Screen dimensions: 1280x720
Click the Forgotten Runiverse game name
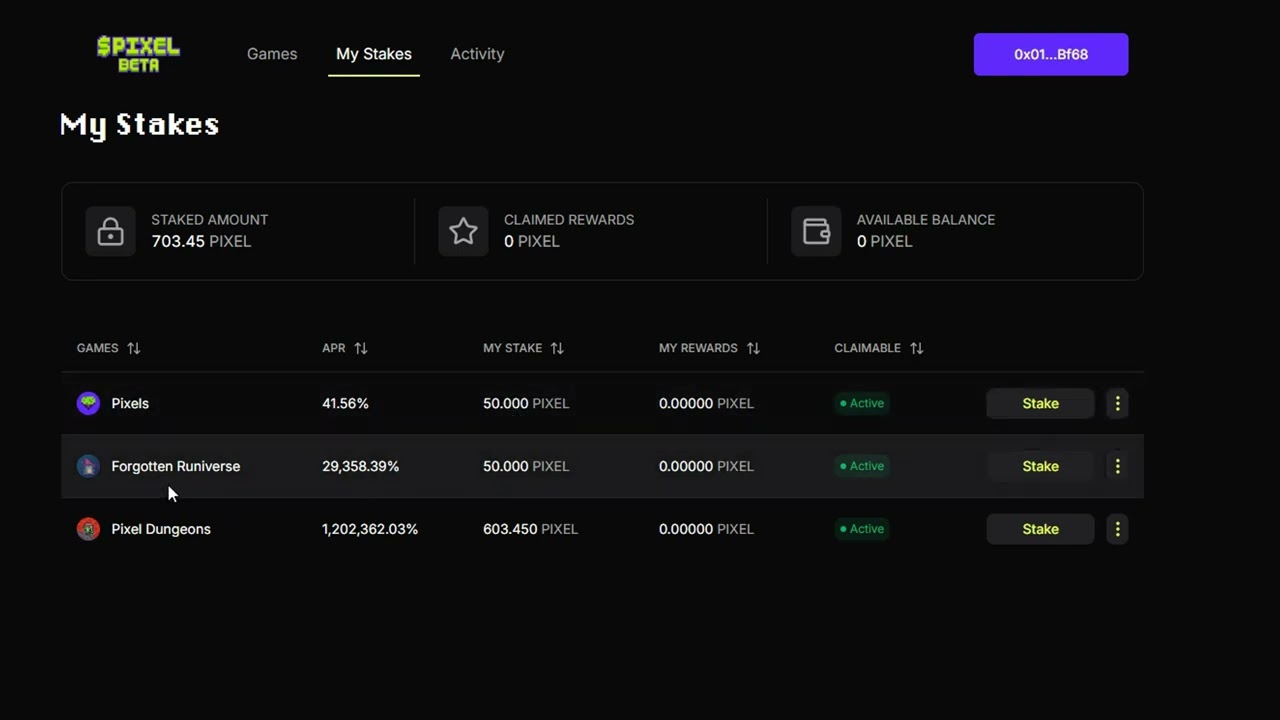coord(176,466)
